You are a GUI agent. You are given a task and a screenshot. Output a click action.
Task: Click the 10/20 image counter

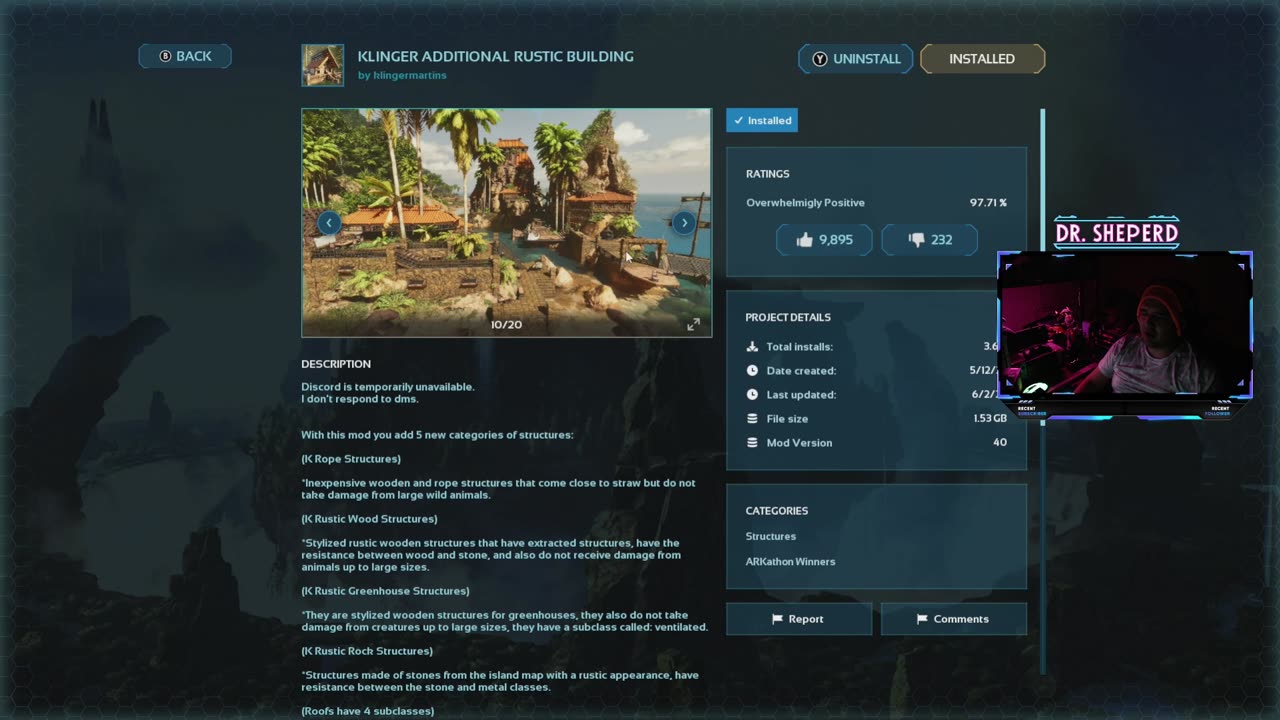pos(506,325)
